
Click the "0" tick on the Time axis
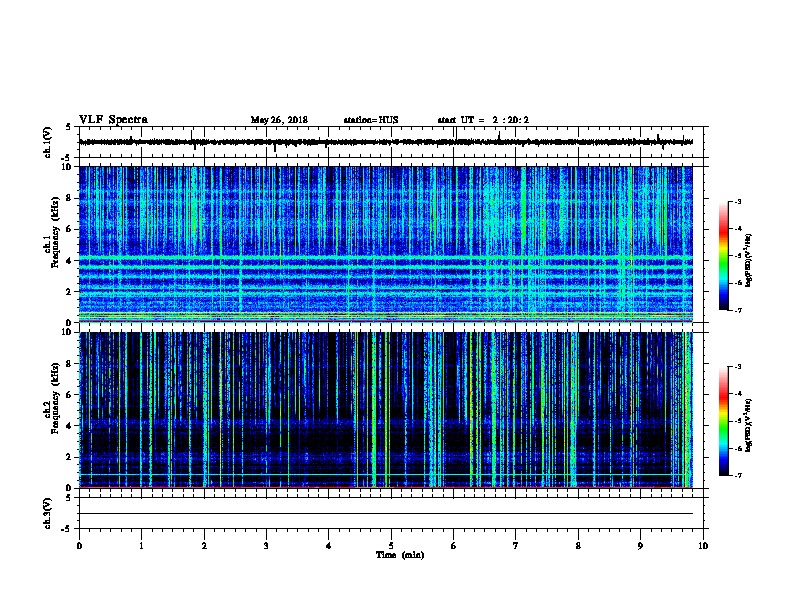[79, 546]
